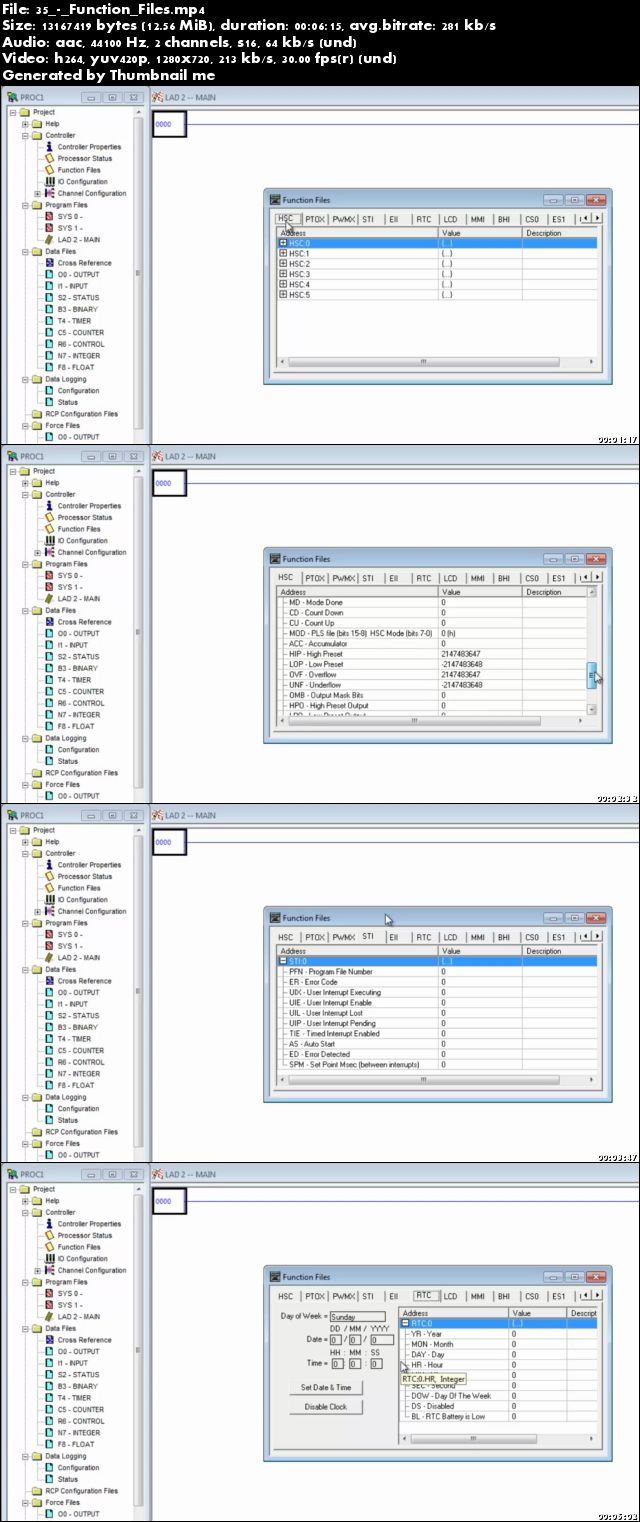Select BHI tab in the RTC frame

pos(504,1296)
